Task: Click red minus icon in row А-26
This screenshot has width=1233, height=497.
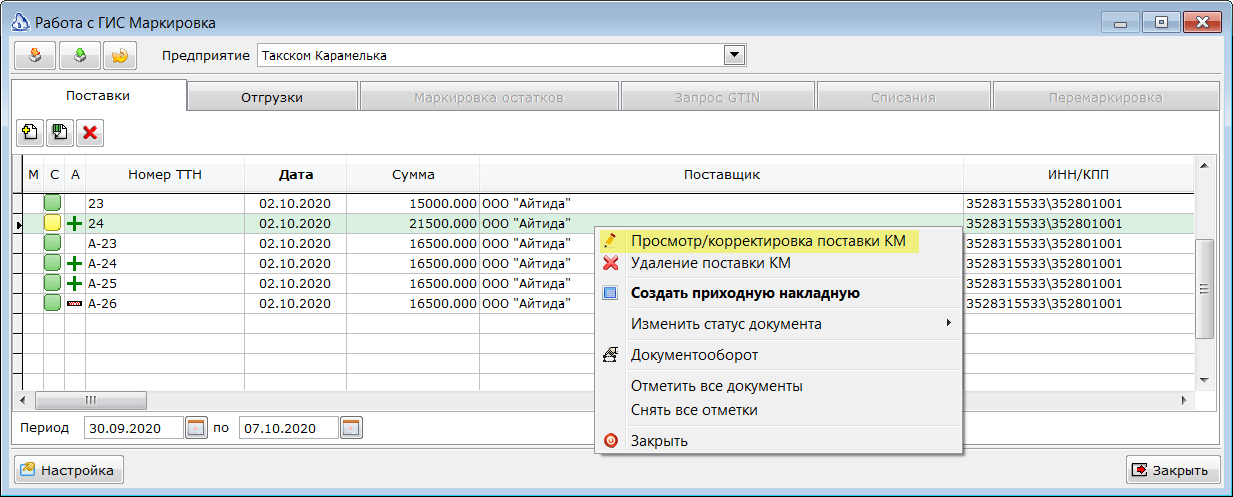Action: tap(74, 303)
